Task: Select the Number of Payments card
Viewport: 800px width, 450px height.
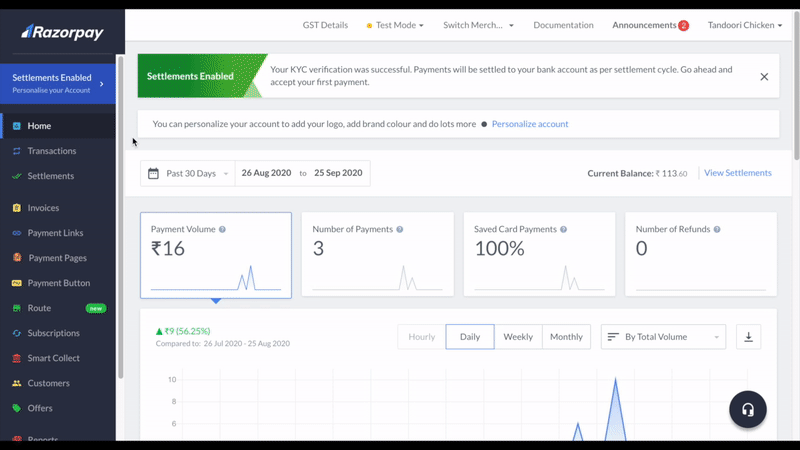Action: [378, 254]
